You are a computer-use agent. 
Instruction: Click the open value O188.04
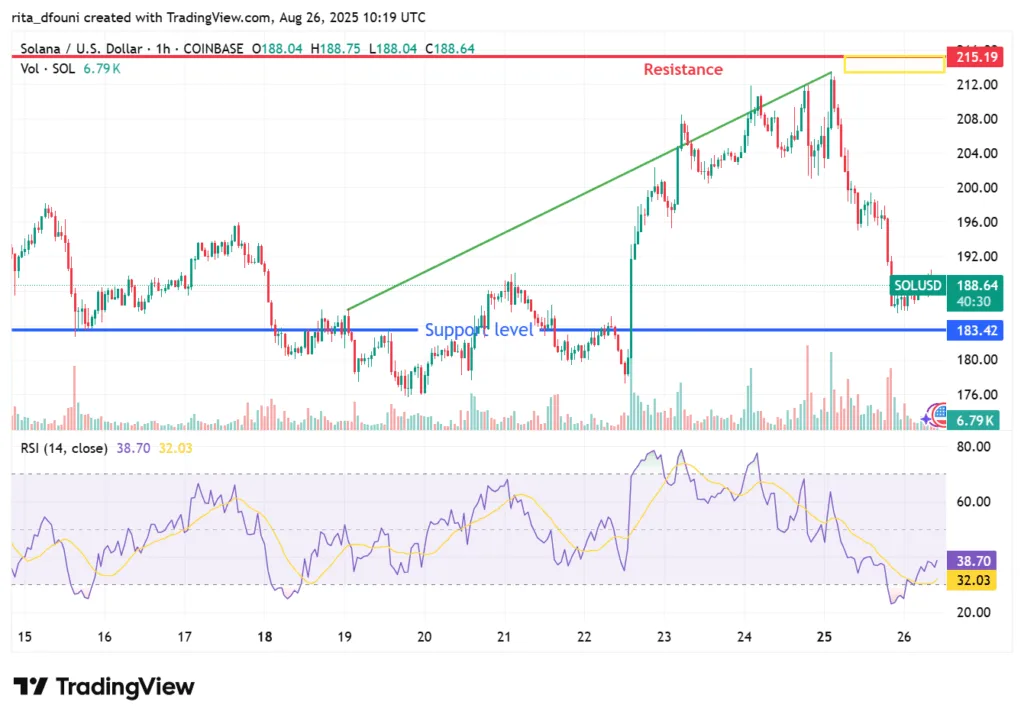(277, 48)
